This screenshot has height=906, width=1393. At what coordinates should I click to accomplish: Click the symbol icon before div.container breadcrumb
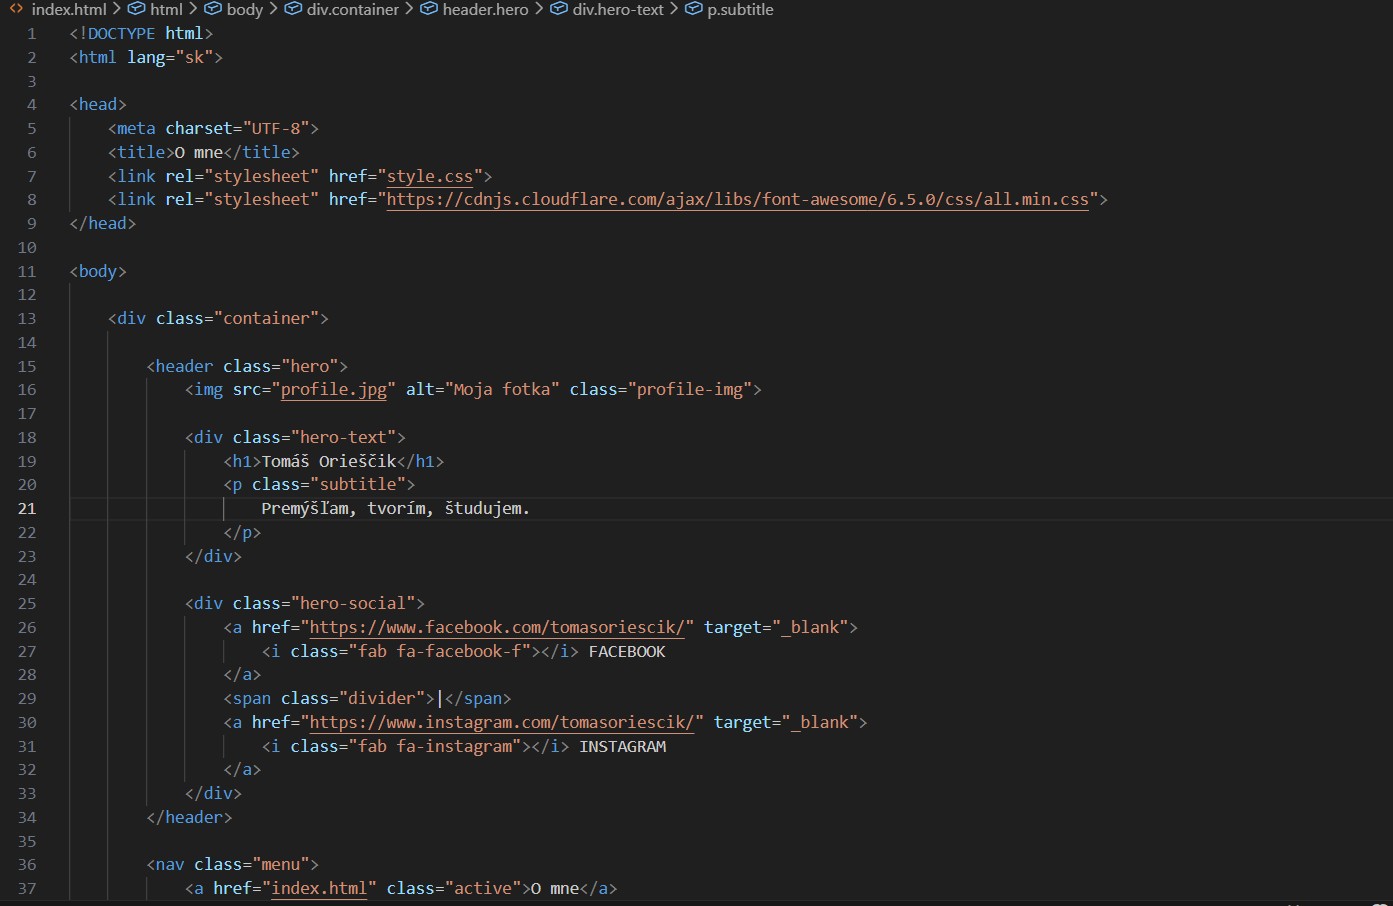293,9
